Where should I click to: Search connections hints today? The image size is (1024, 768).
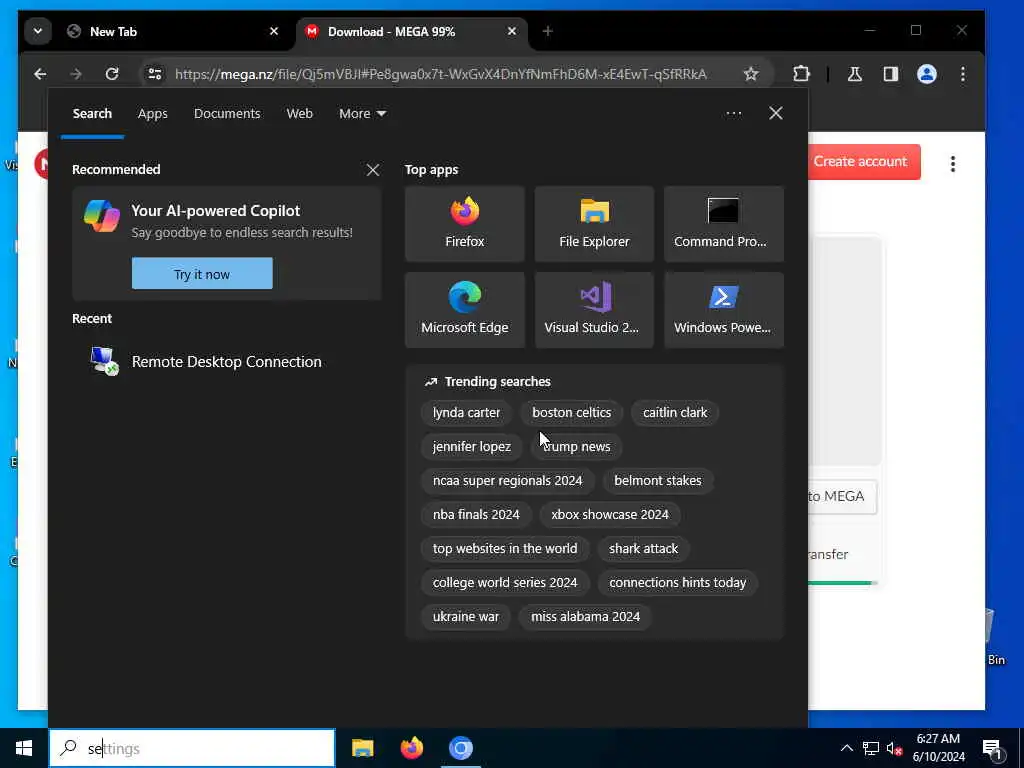[677, 583]
